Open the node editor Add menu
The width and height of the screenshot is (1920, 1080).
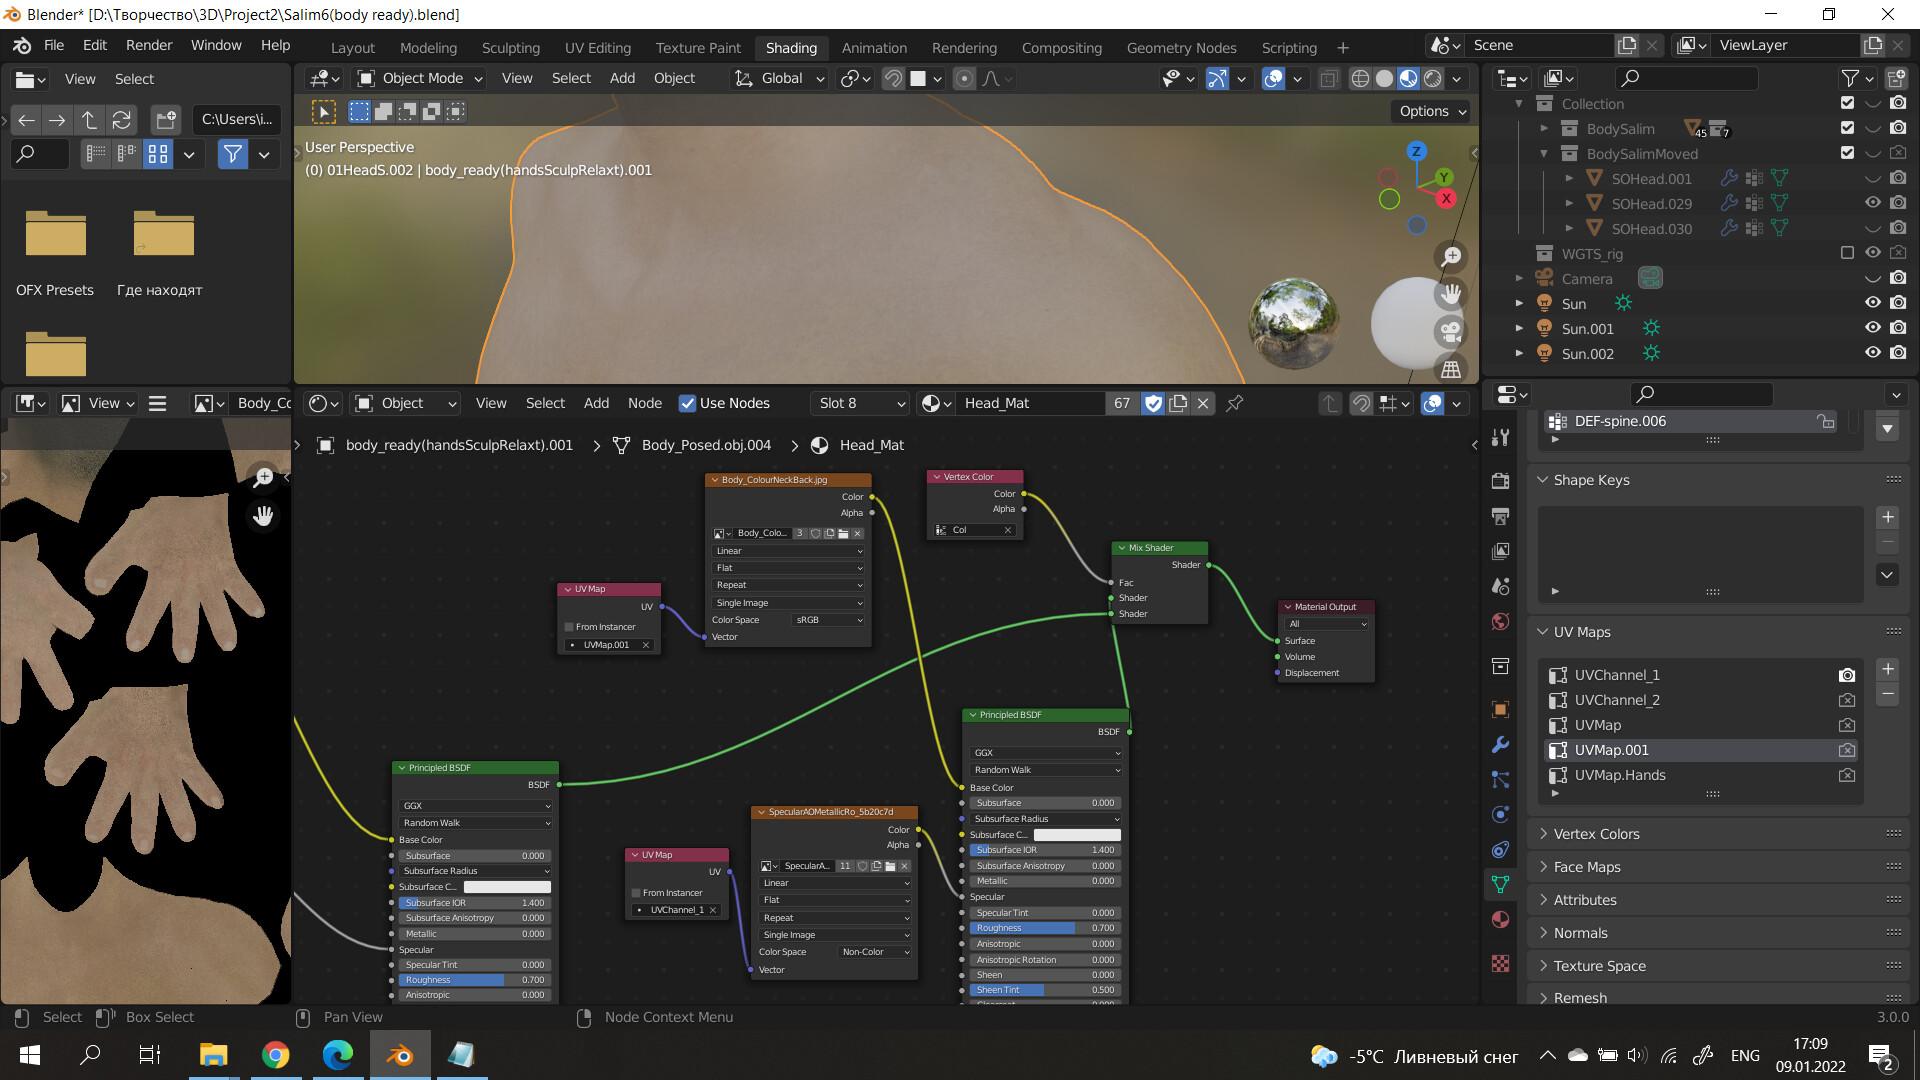point(596,403)
